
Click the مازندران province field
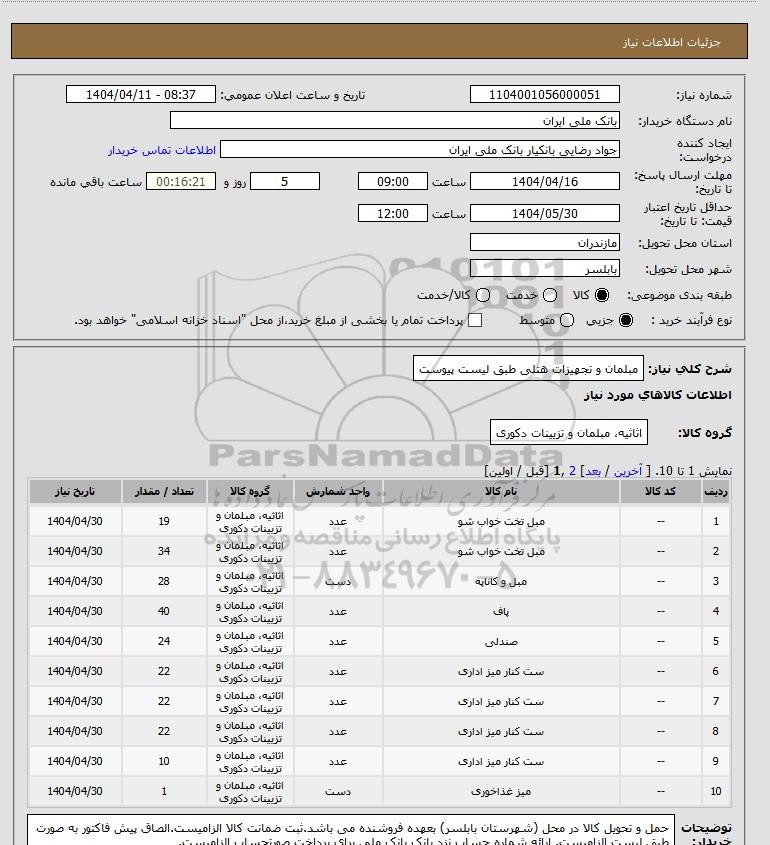[x=545, y=242]
